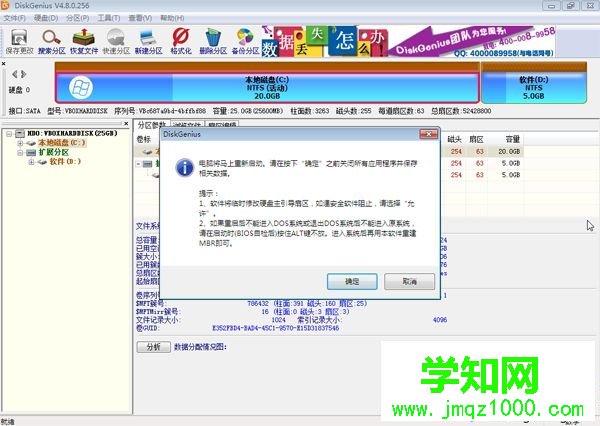
Task: Click the Windows logo on the C: partition bar
Action: tap(81, 87)
